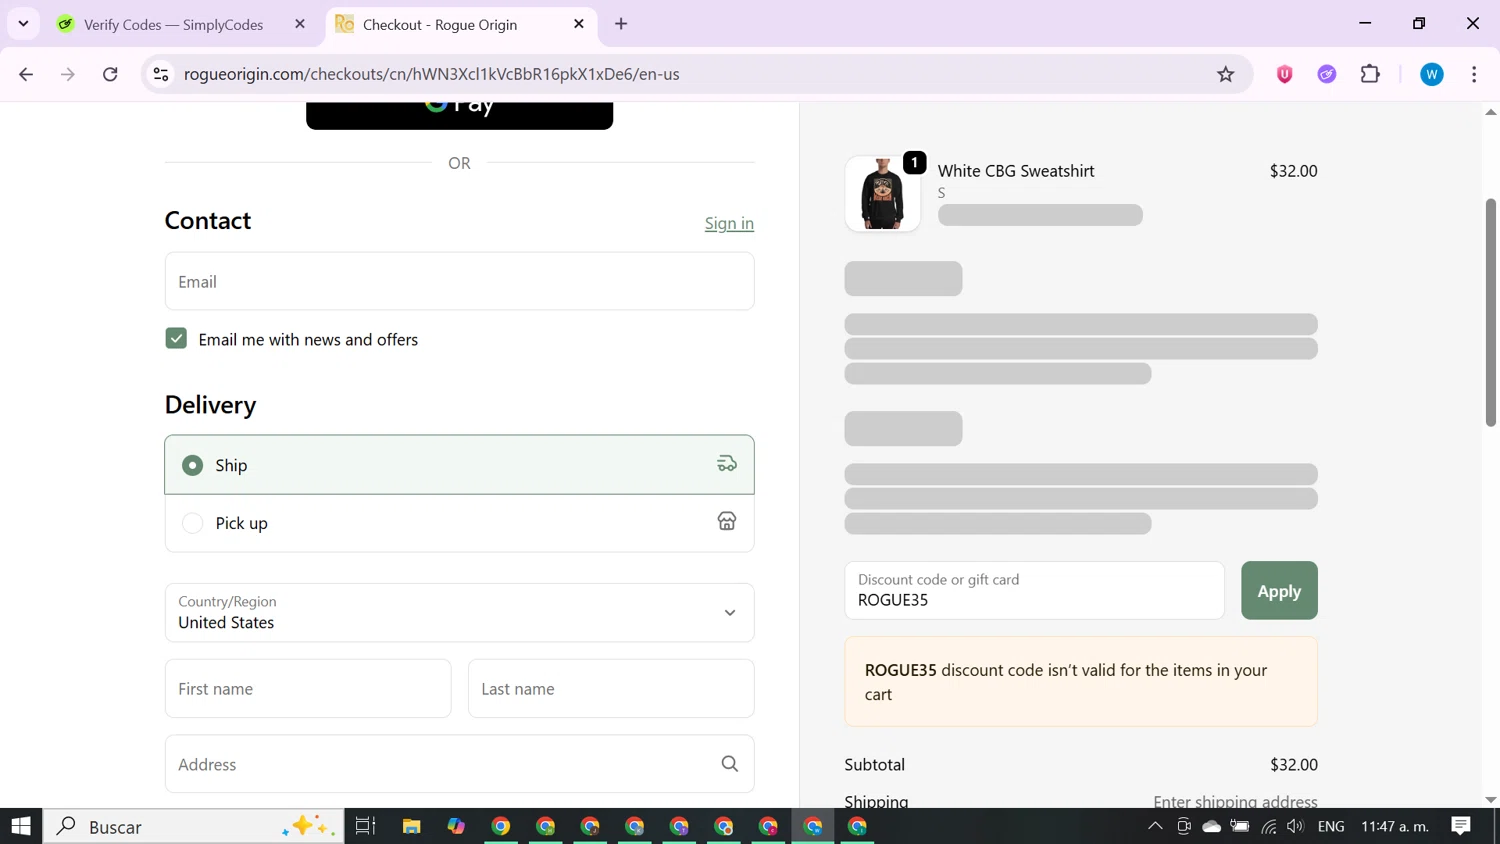The height and width of the screenshot is (844, 1500).
Task: Click the White CBG Sweatshirt product name
Action: pos(1016,171)
